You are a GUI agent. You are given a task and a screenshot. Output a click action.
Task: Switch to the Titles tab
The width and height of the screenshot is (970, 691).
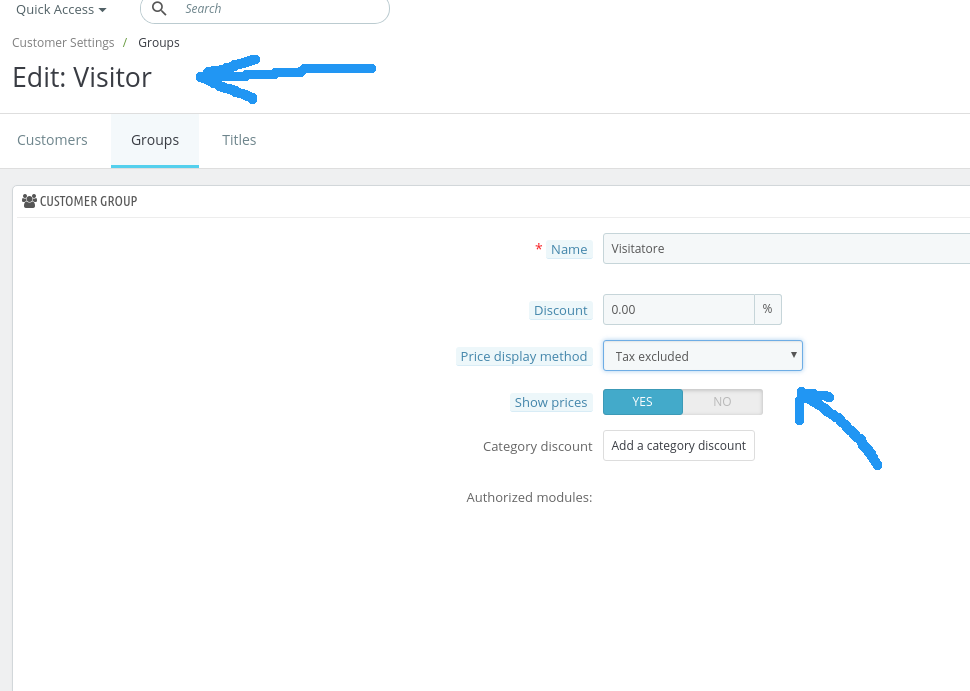(239, 139)
